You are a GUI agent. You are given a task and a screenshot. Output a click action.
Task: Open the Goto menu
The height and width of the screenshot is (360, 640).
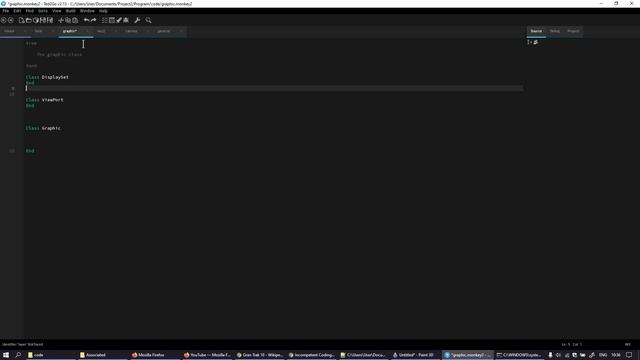point(42,11)
